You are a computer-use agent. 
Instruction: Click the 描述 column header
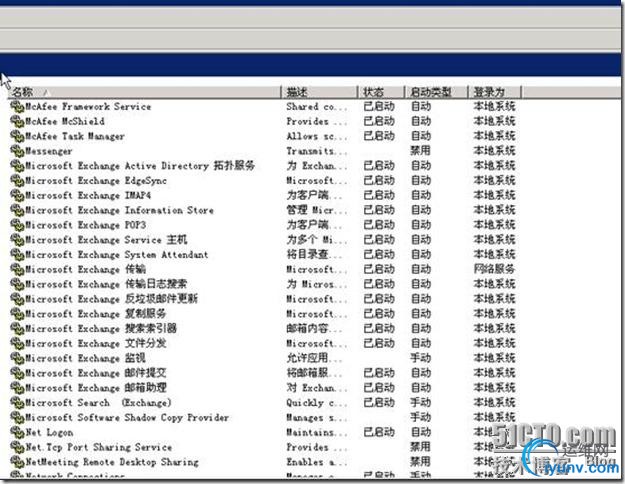tap(320, 92)
